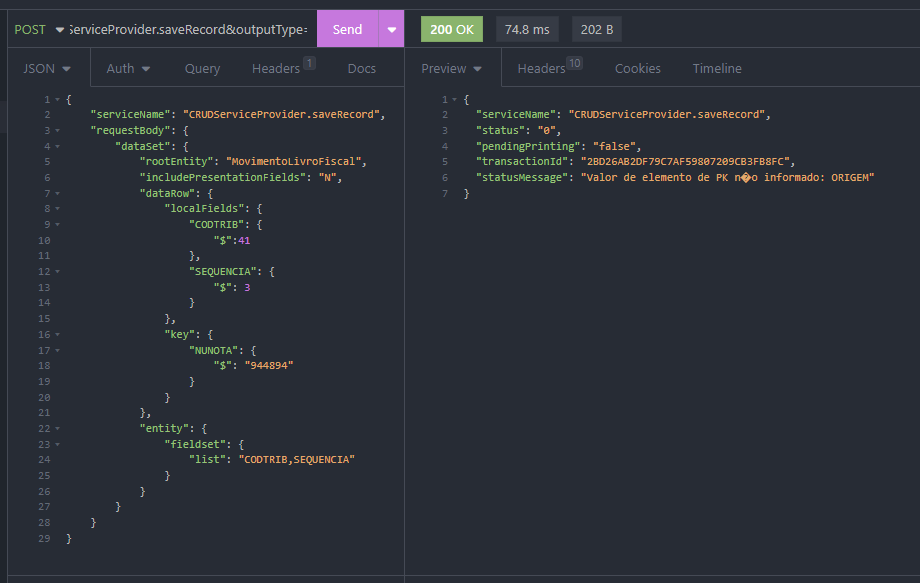This screenshot has width=920, height=583.
Task: Click the 74.8 ms response time tag
Action: tap(527, 30)
